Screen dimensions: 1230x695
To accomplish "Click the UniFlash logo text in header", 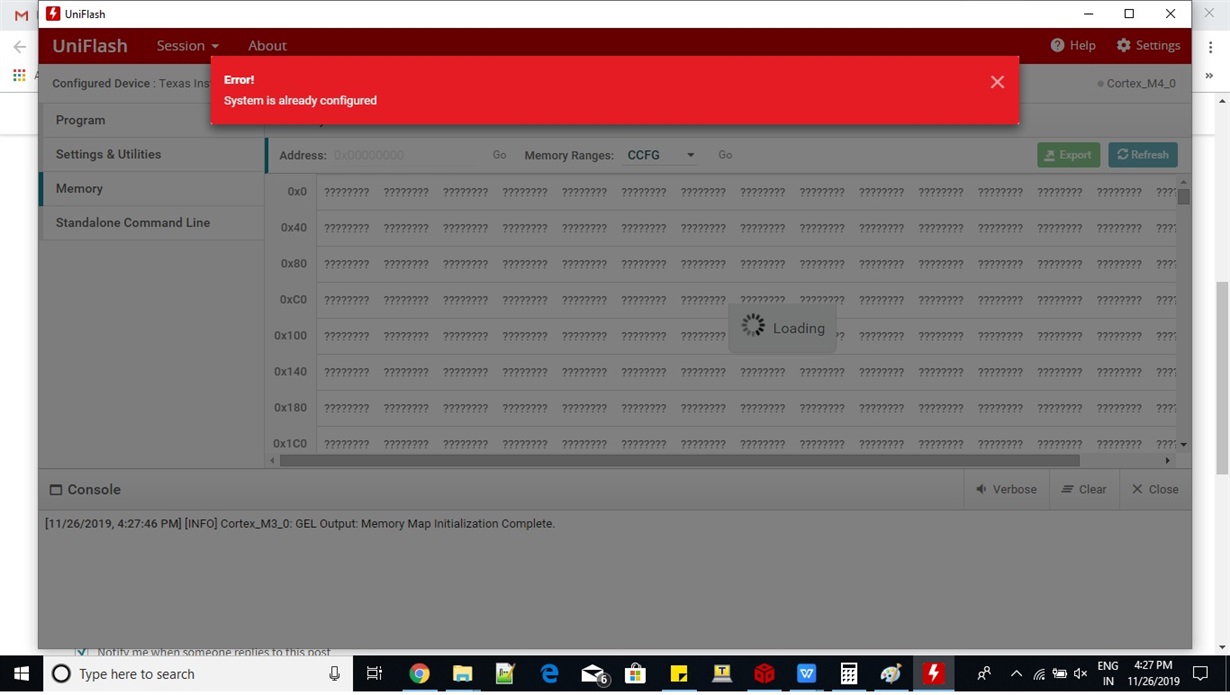I will (x=90, y=46).
